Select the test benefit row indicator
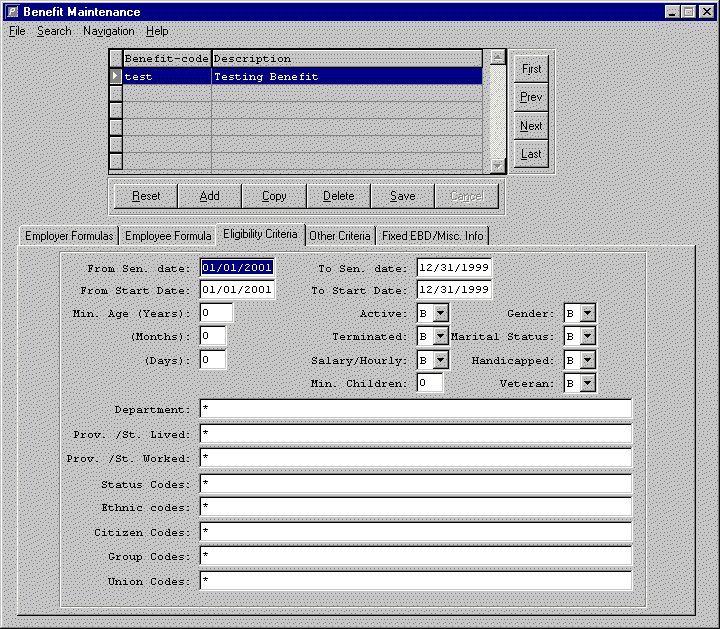Screen dimensions: 720x629 point(115,77)
